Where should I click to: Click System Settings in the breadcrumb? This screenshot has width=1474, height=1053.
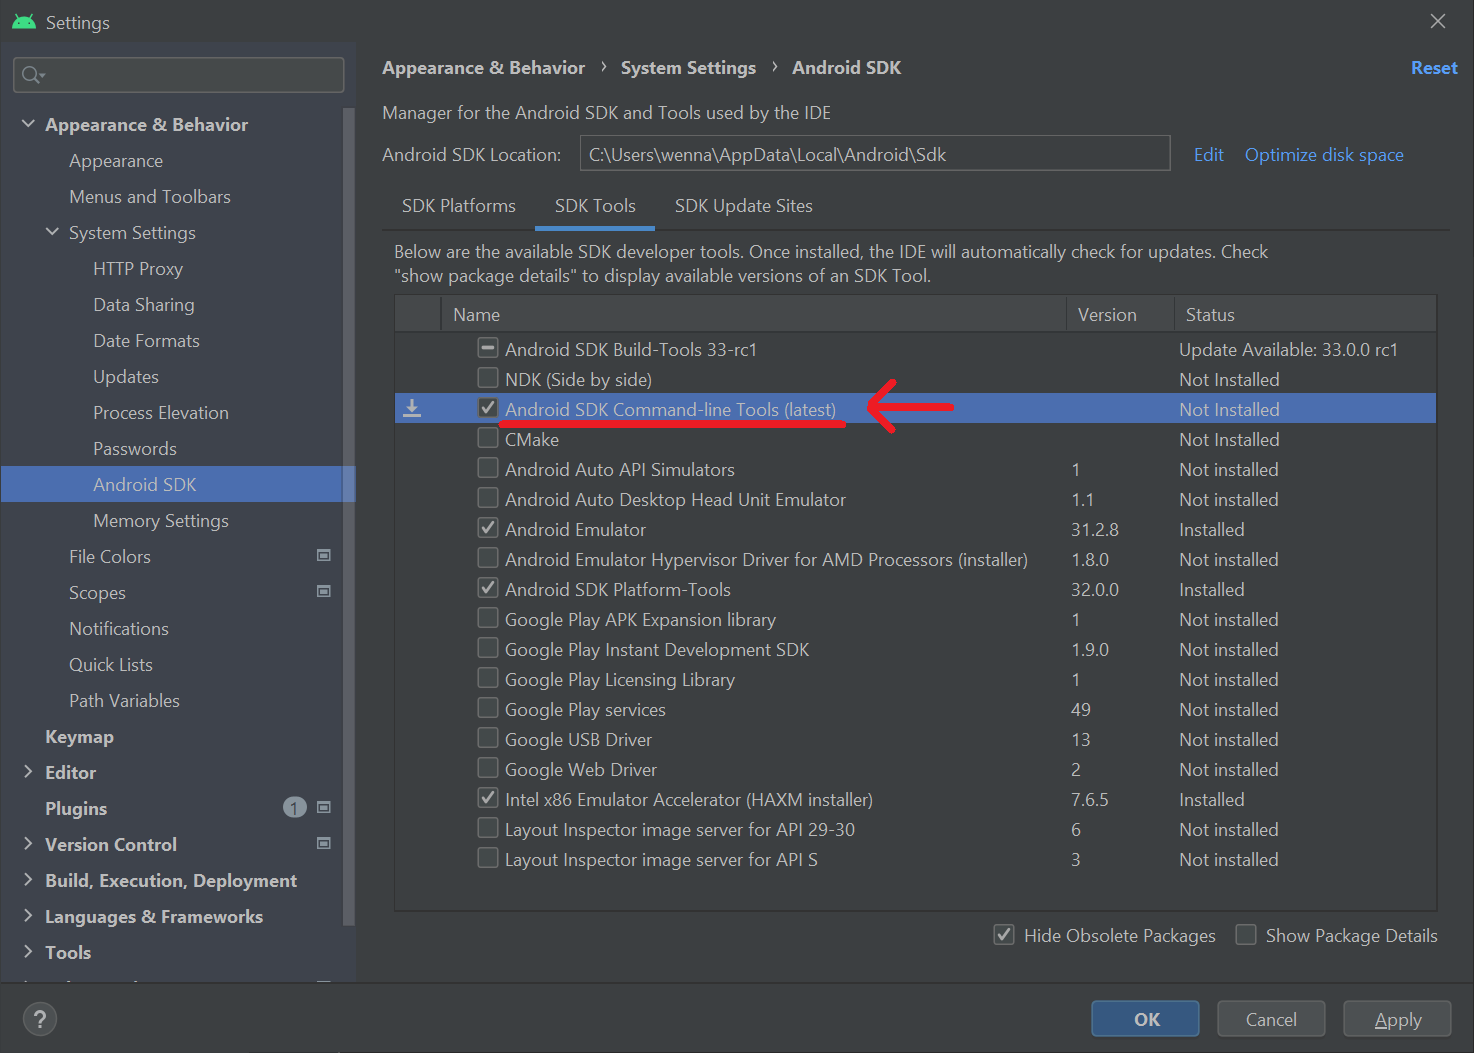coord(688,68)
